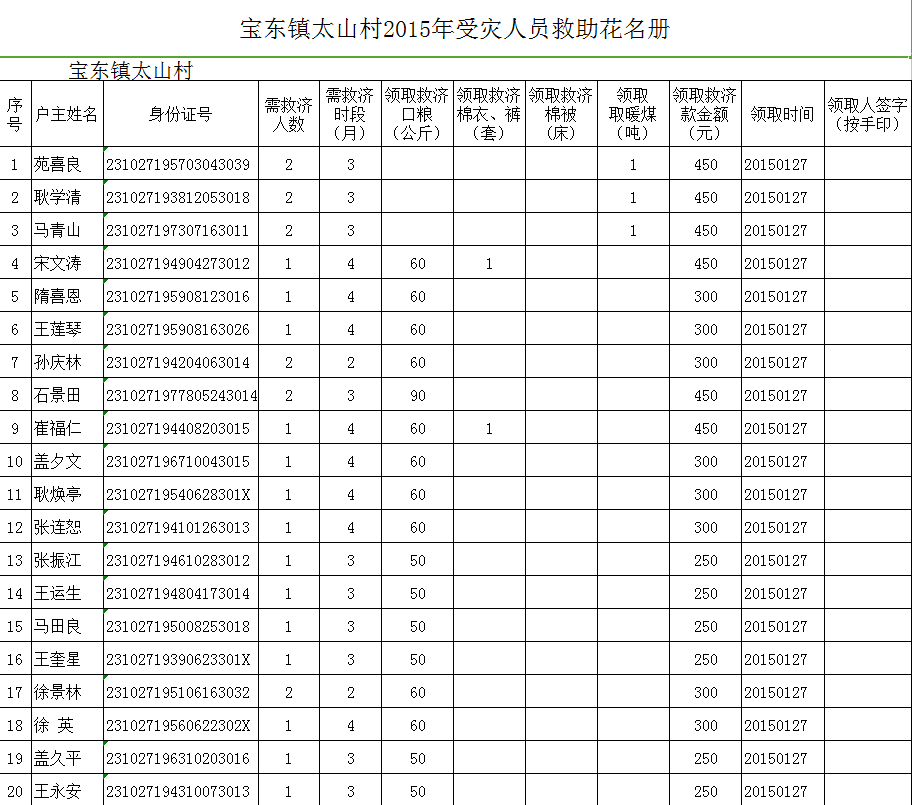Viewport: 912px width, 805px height.
Task: Click the 领取取暖煤(吨) header
Action: (x=633, y=114)
